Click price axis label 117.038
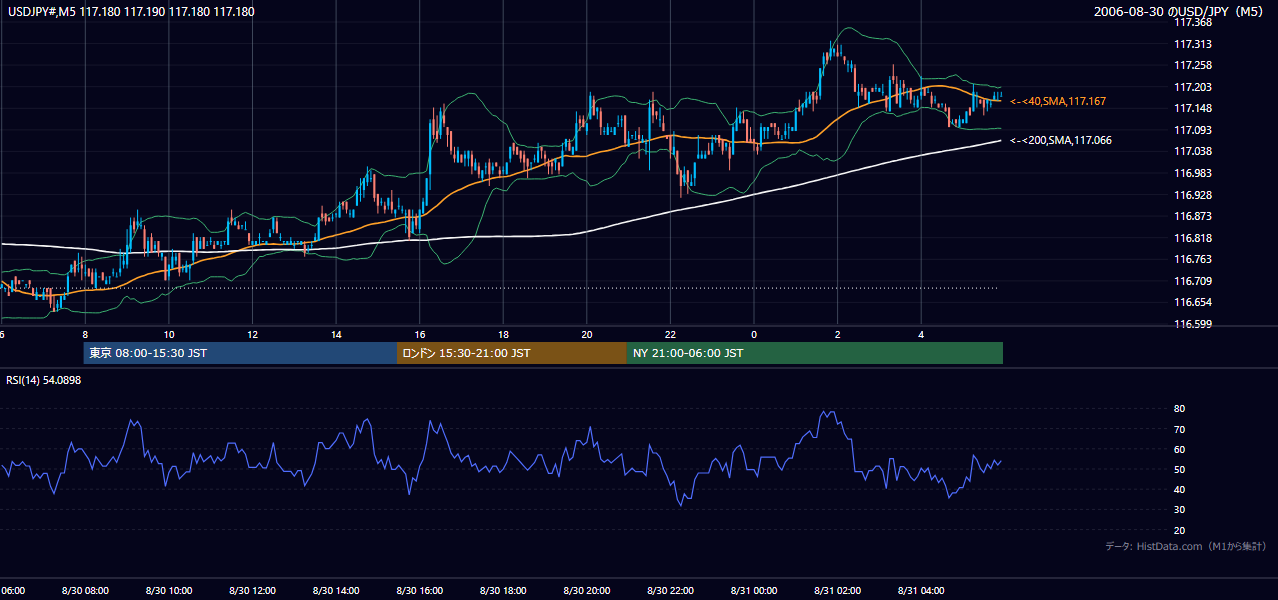 click(1192, 151)
